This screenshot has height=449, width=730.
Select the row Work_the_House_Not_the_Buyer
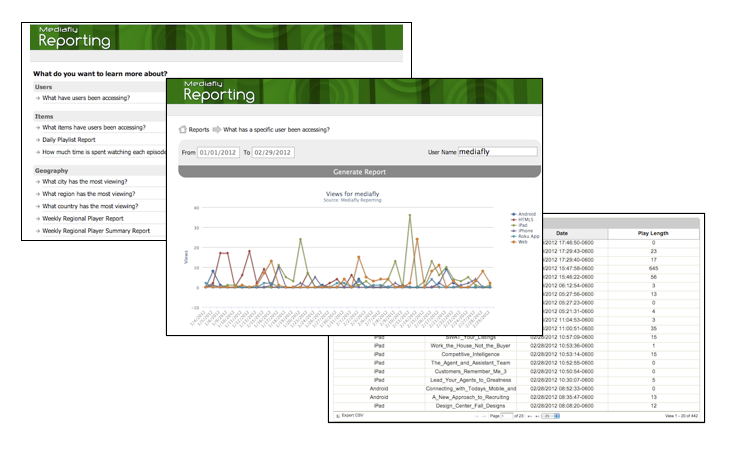pos(516,346)
